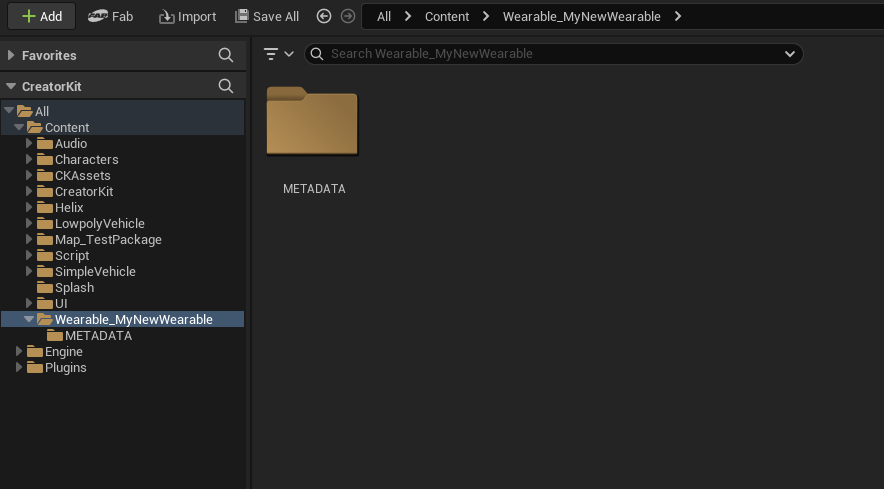Expand the Favorites section
884x489 pixels.
pyautogui.click(x=11, y=55)
